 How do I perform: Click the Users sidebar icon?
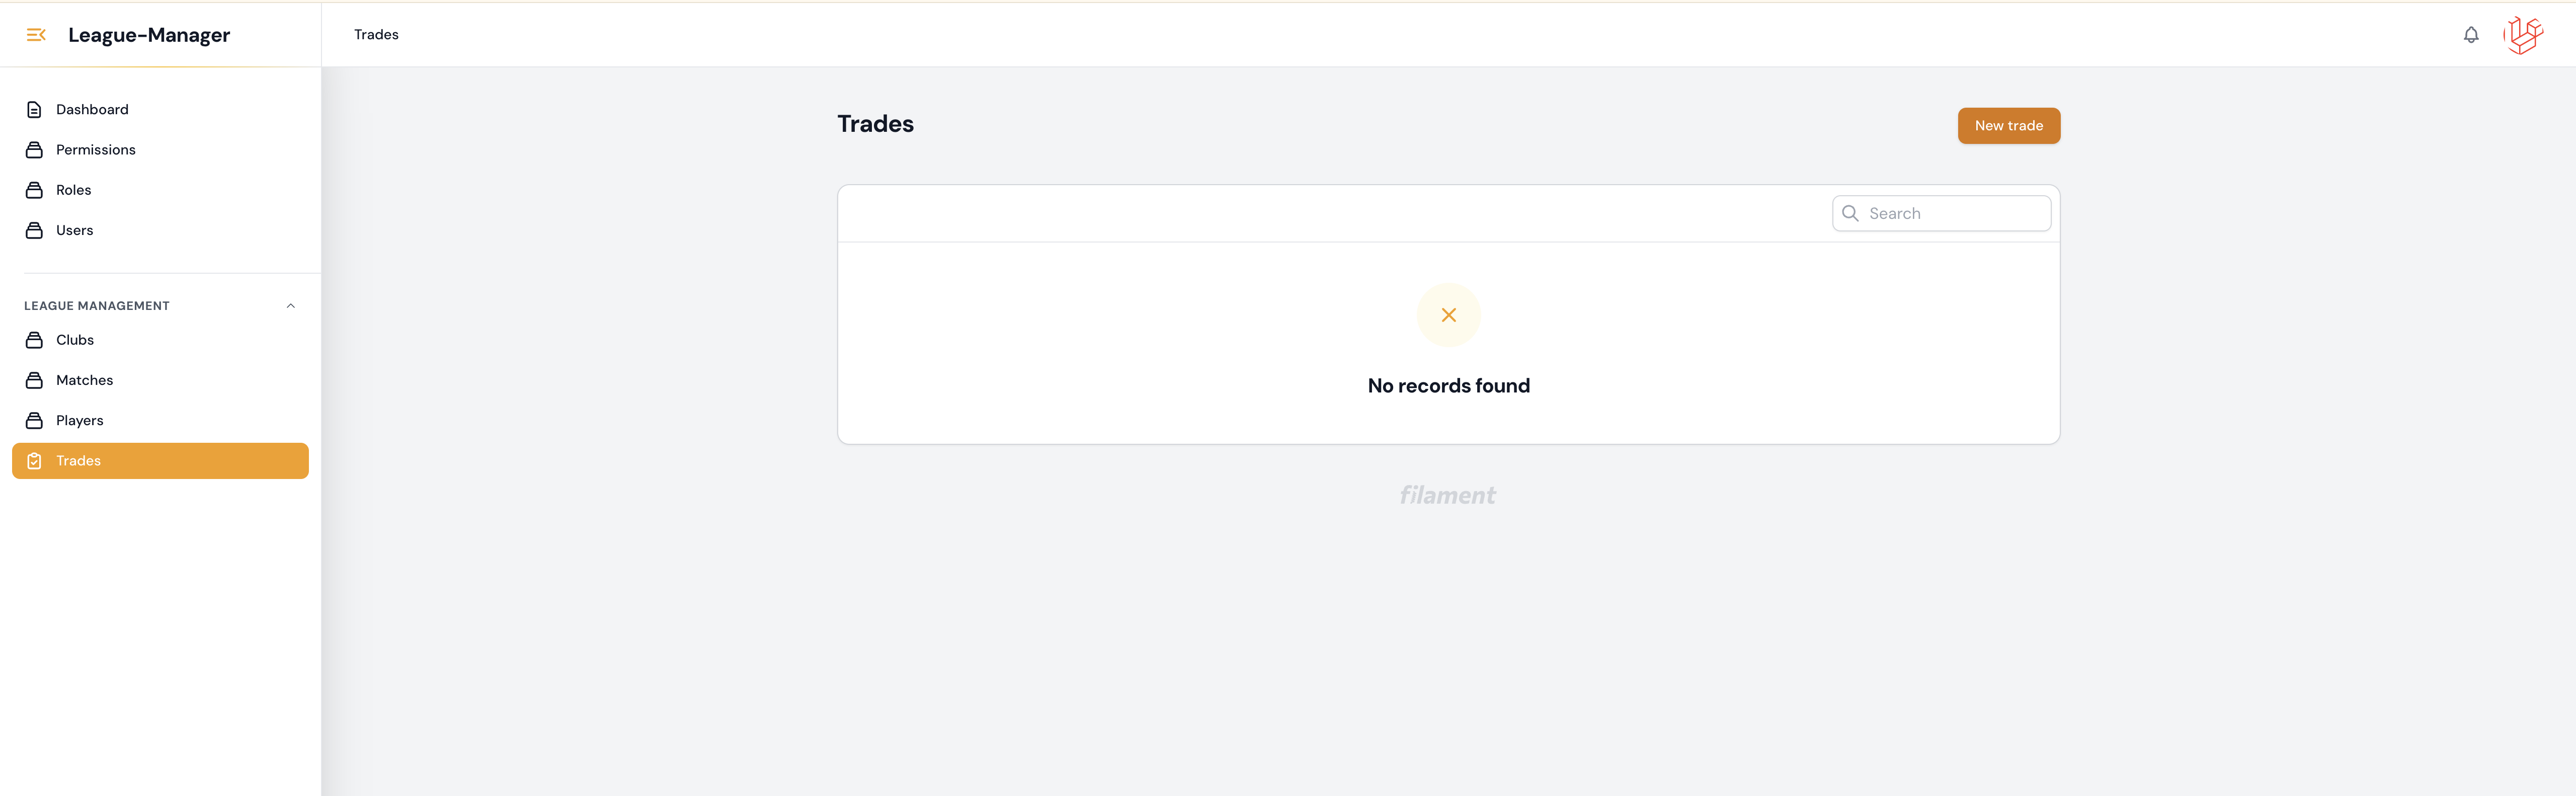(x=34, y=230)
